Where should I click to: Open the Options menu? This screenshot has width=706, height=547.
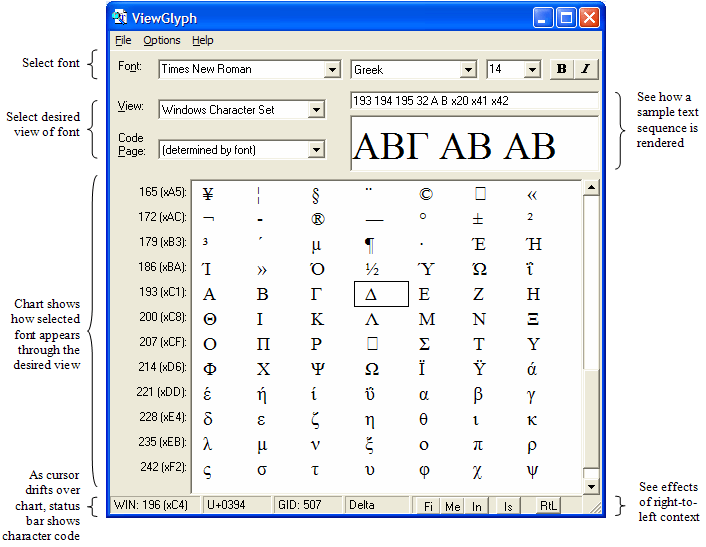(x=162, y=40)
